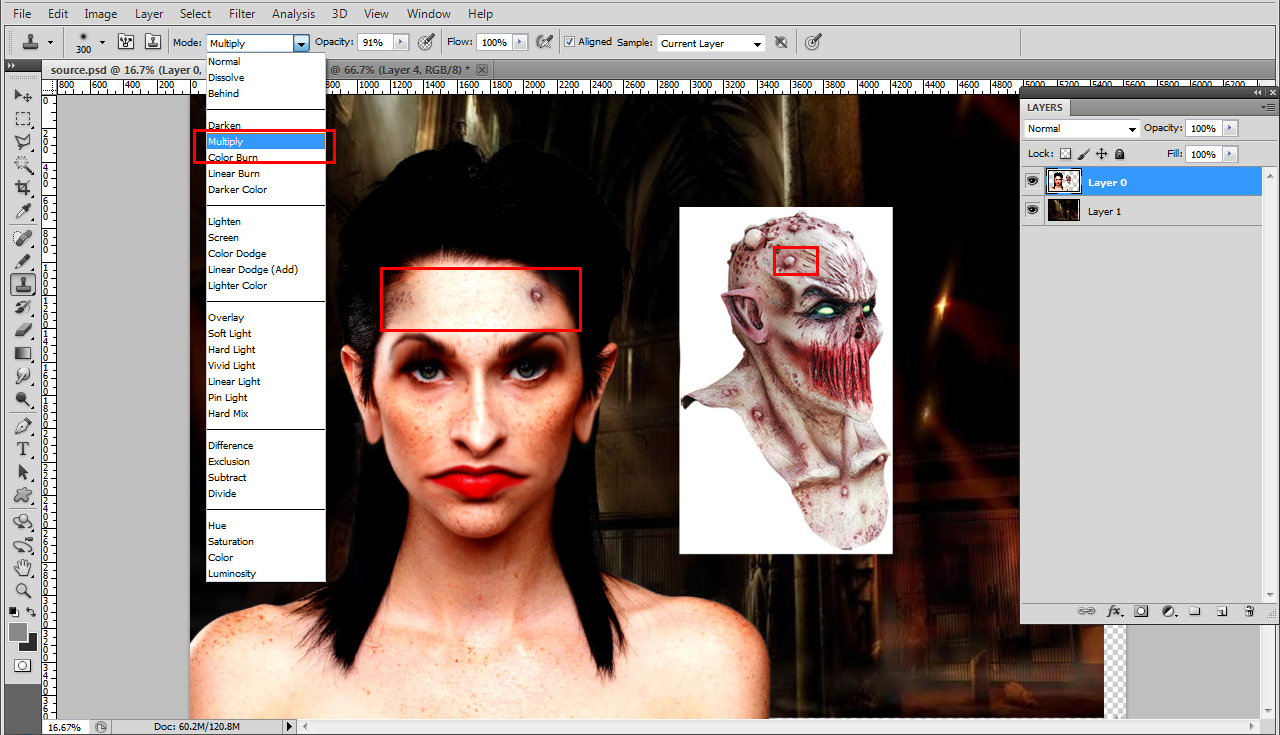
Task: Select the Magic Wand tool
Action: 23,165
